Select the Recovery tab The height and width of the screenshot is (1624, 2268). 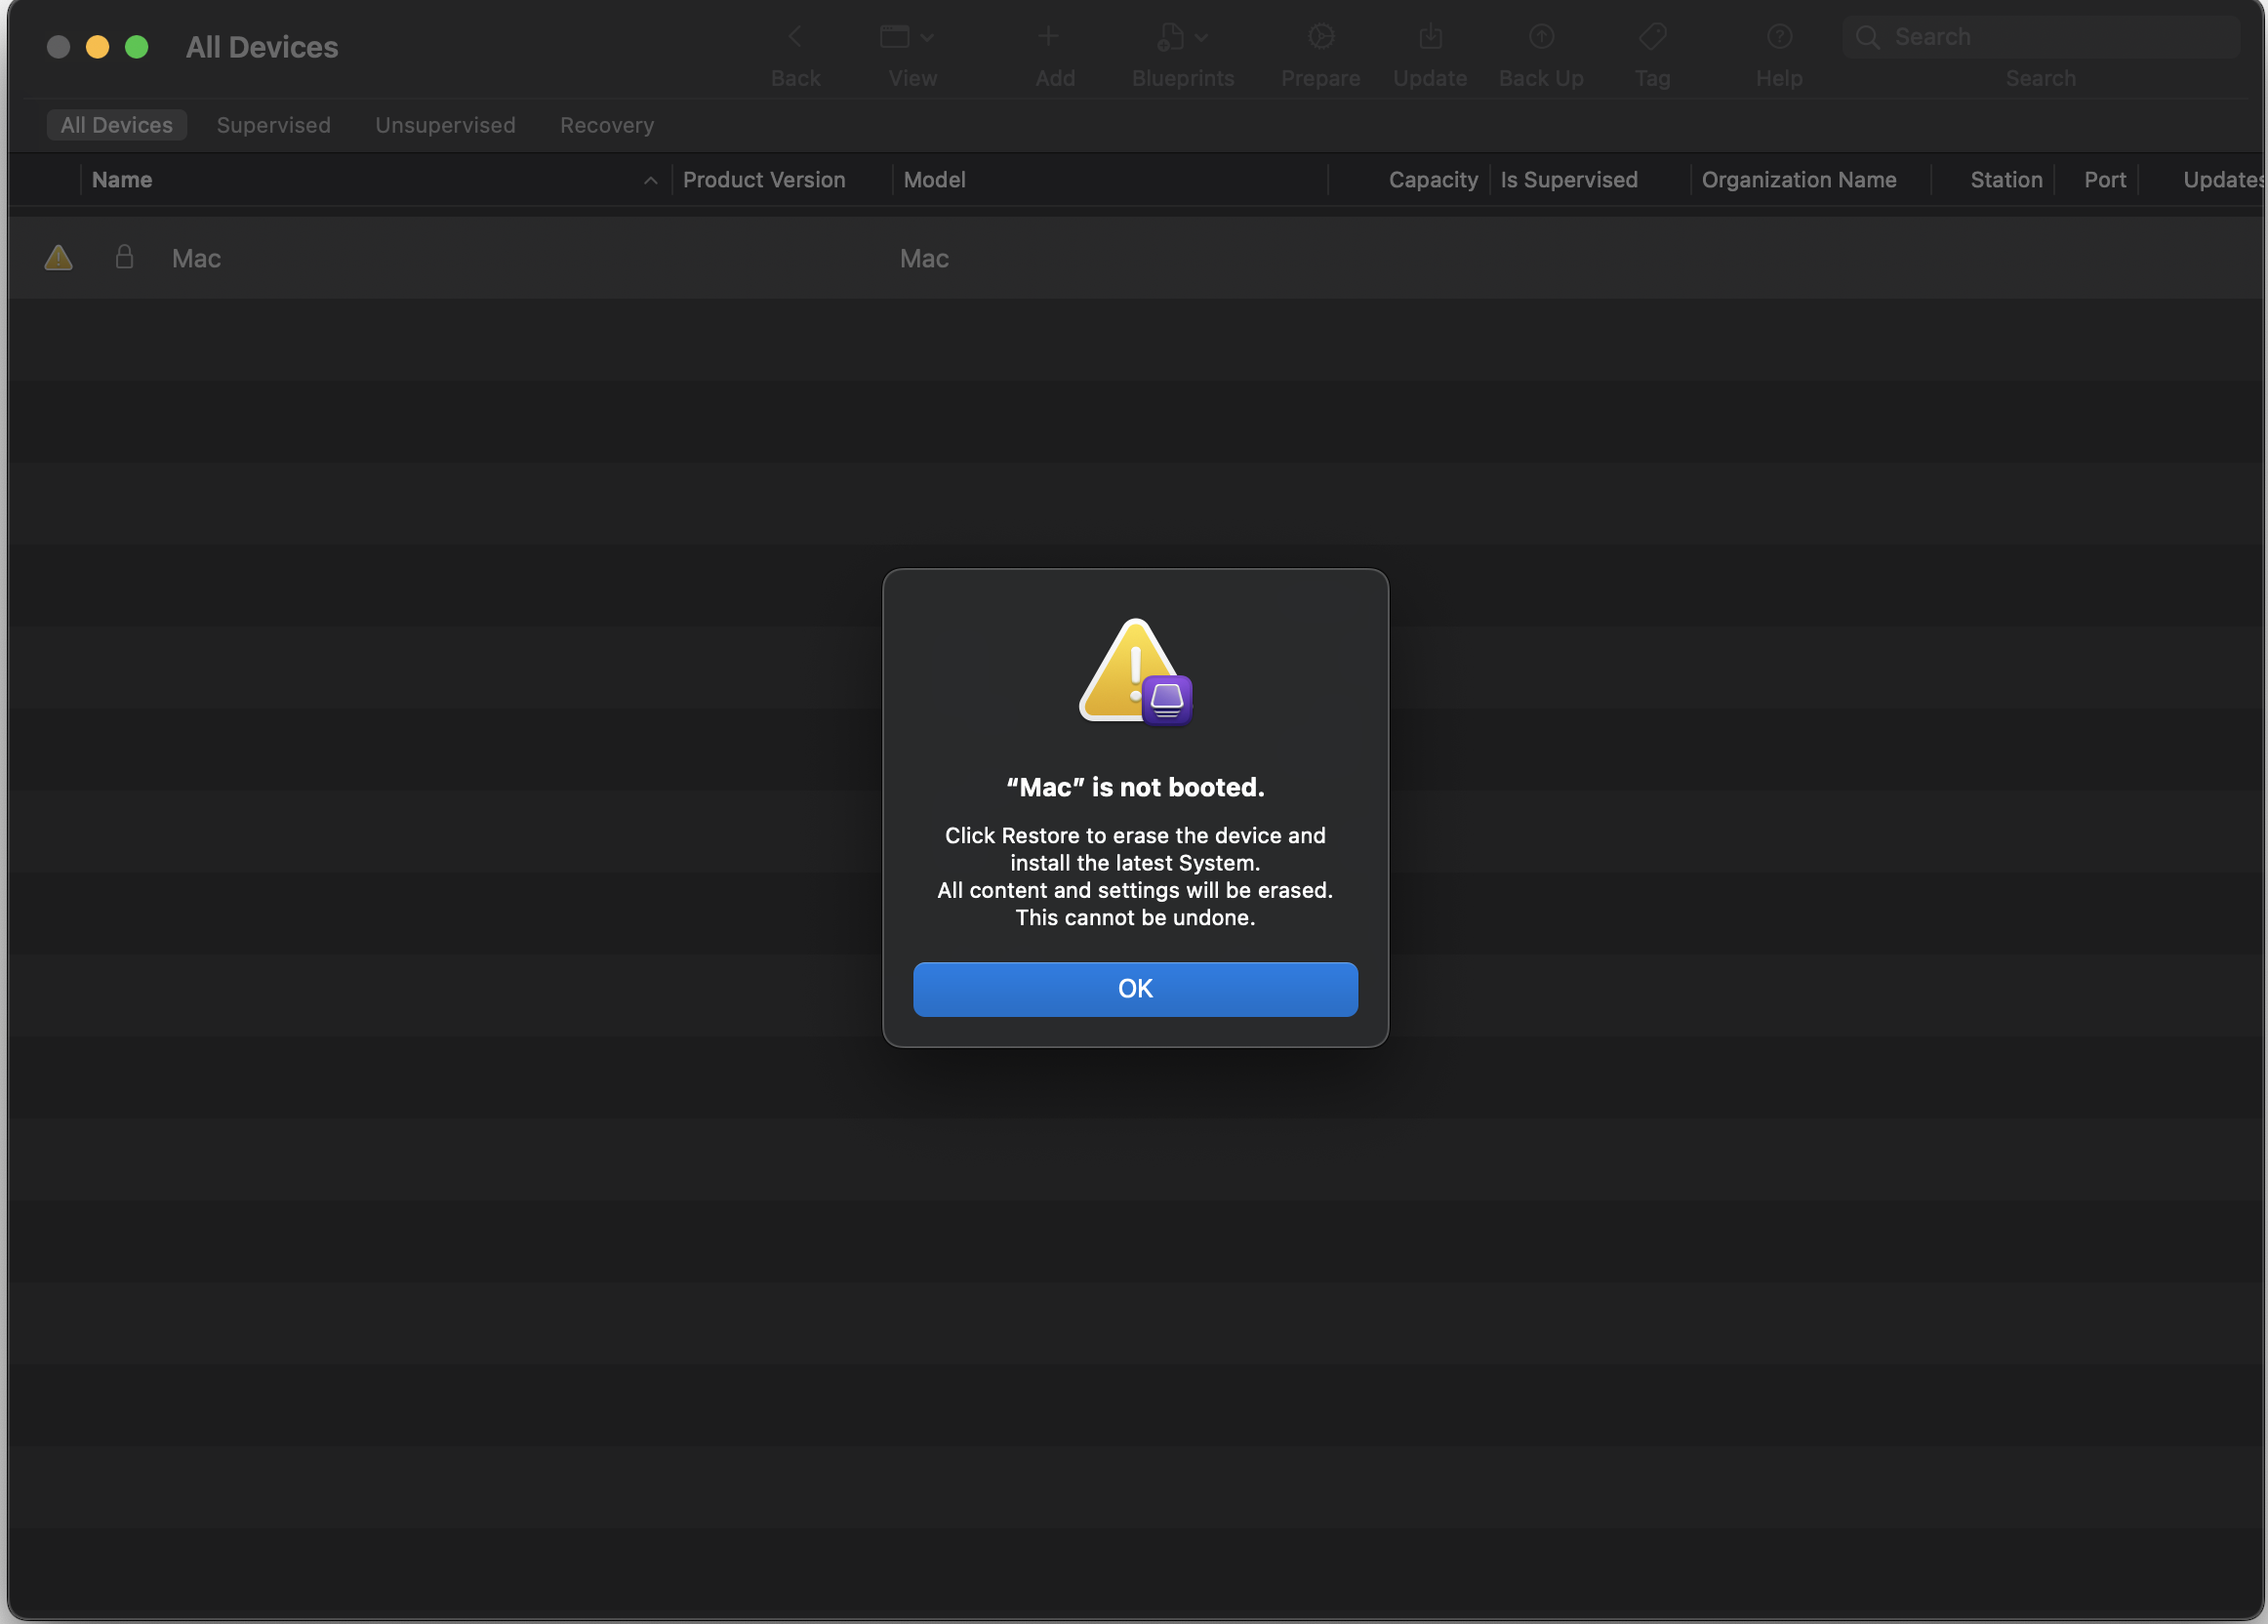[x=606, y=125]
